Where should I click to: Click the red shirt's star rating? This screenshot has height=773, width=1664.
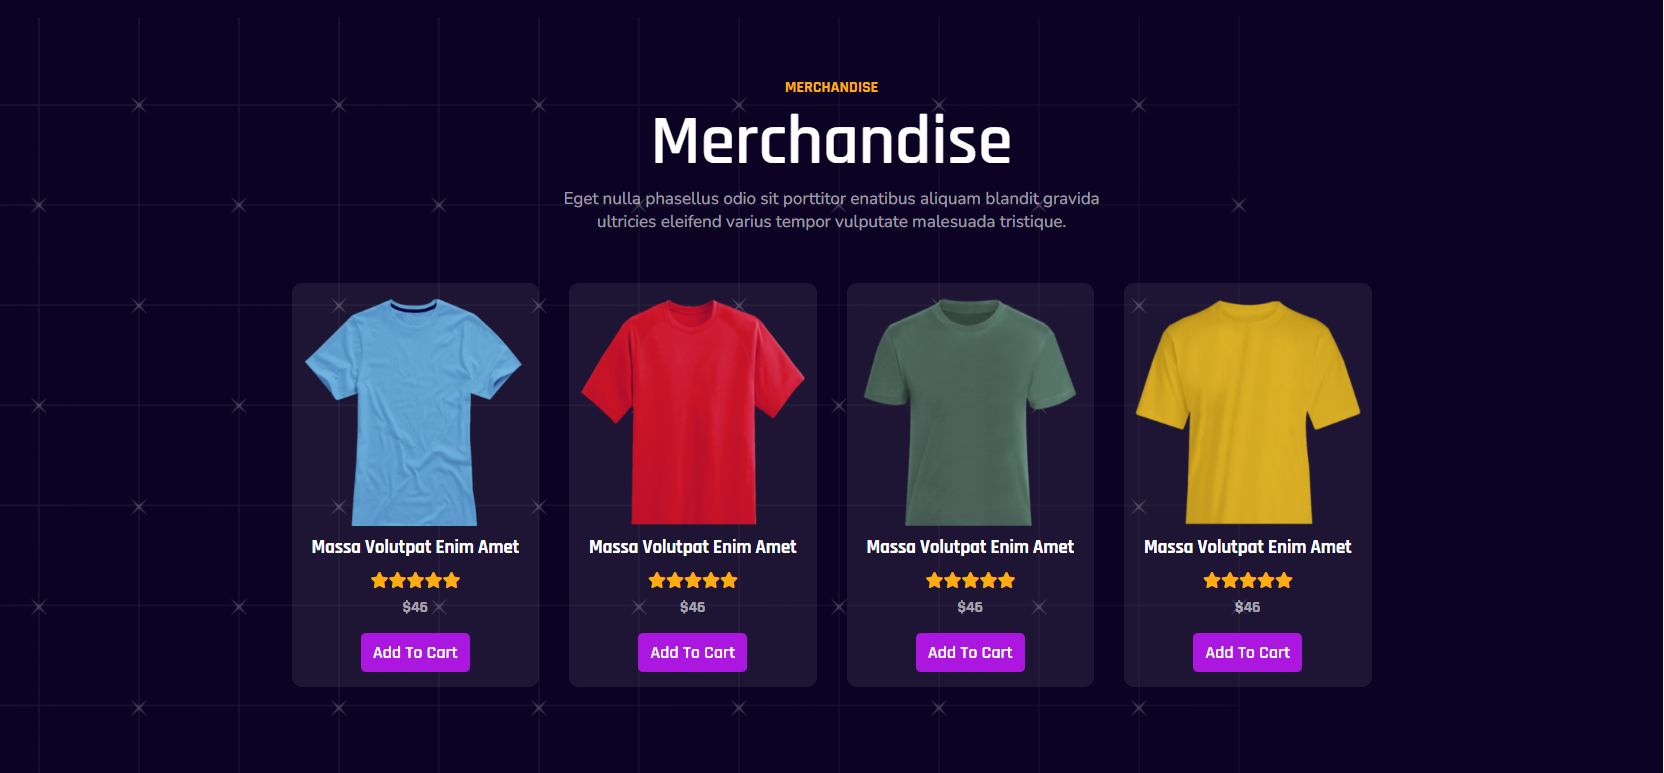[692, 580]
